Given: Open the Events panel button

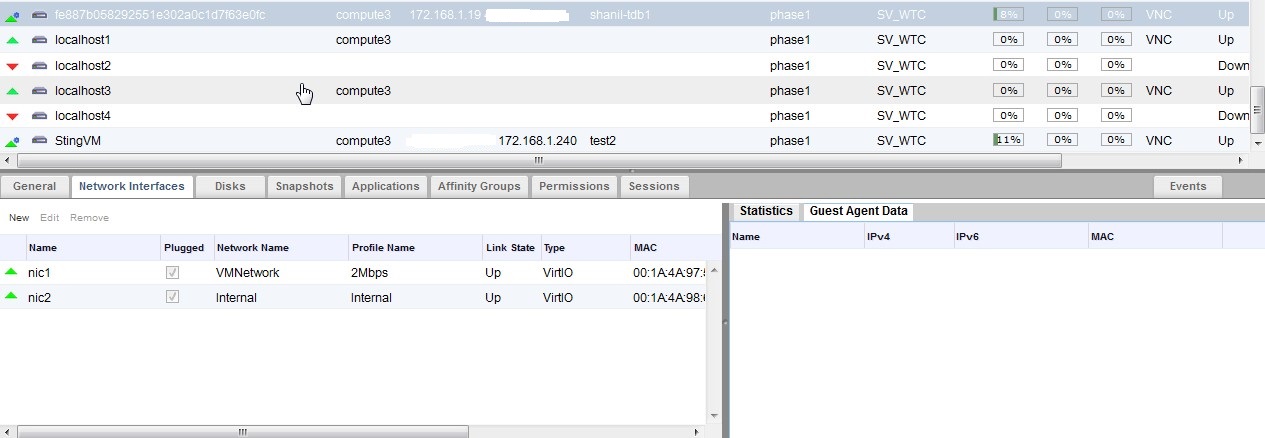Looking at the screenshot, I should tap(1187, 186).
